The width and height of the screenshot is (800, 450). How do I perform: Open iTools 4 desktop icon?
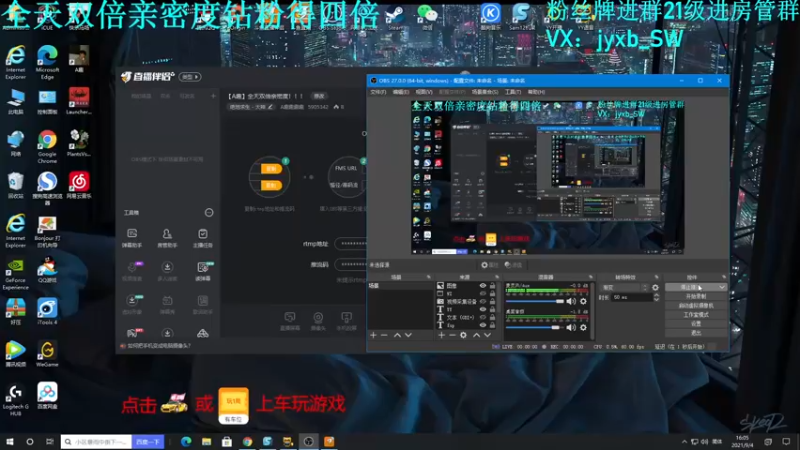pos(47,312)
